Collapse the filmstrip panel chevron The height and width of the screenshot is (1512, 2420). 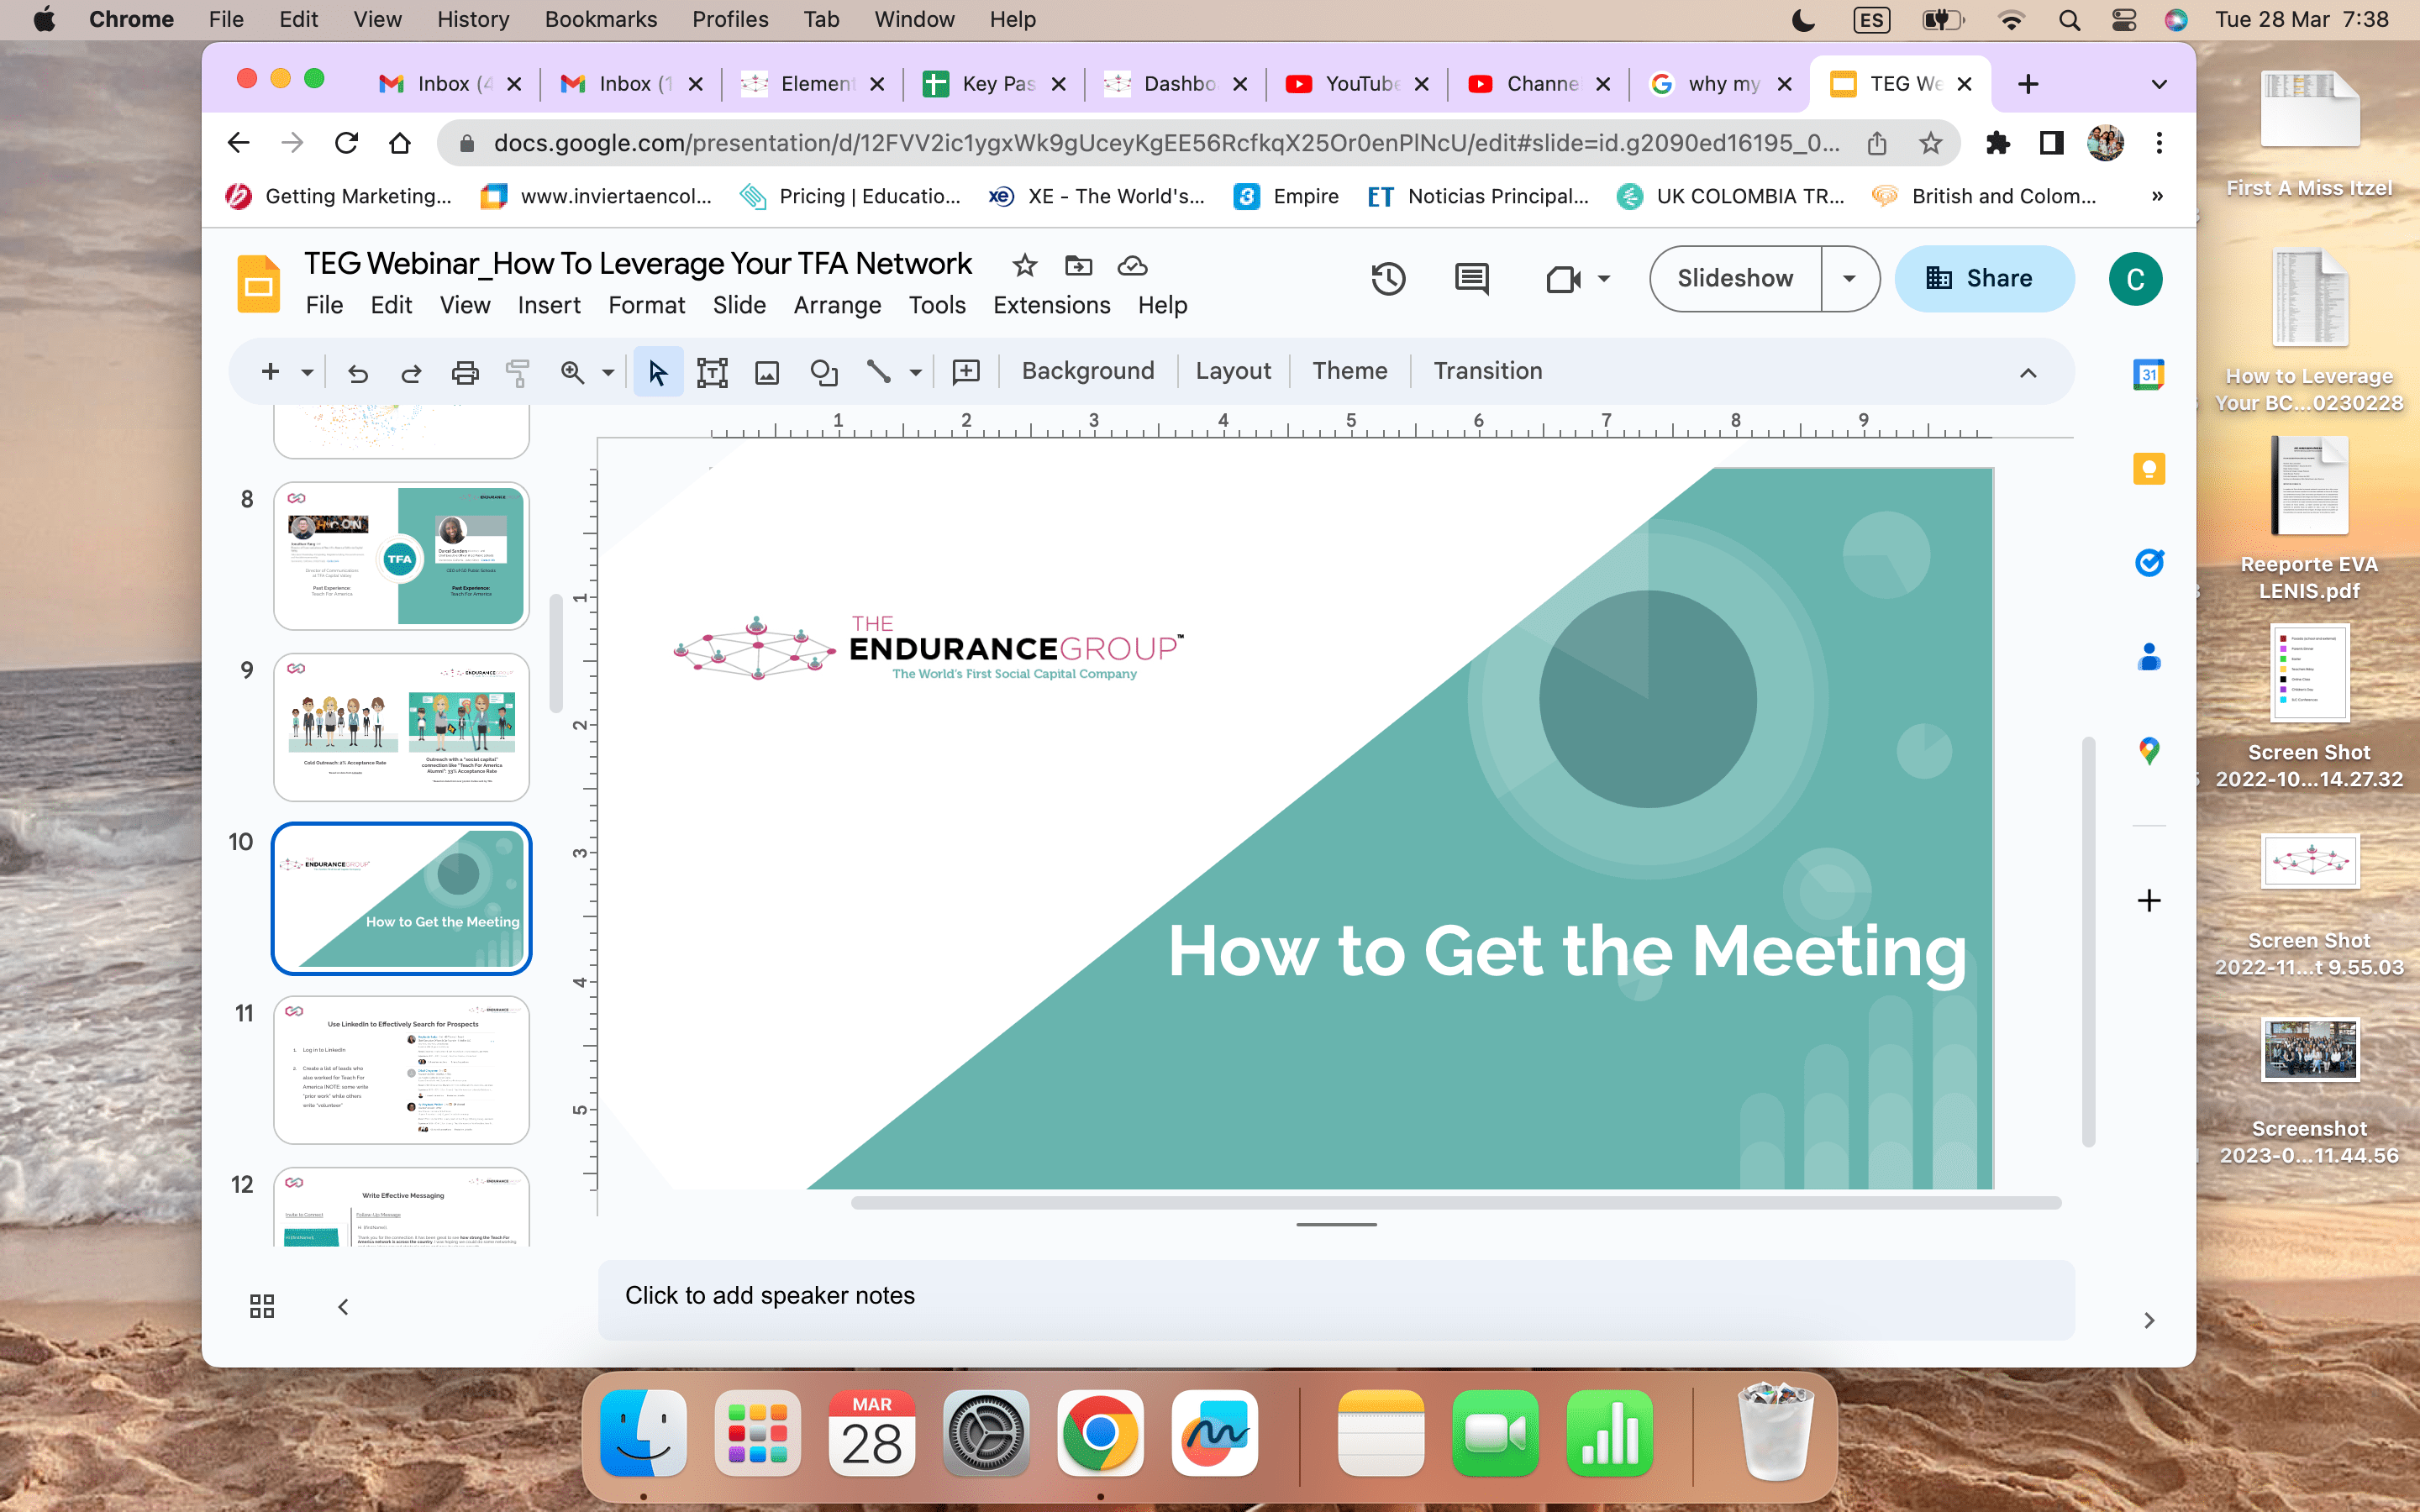pyautogui.click(x=343, y=1306)
